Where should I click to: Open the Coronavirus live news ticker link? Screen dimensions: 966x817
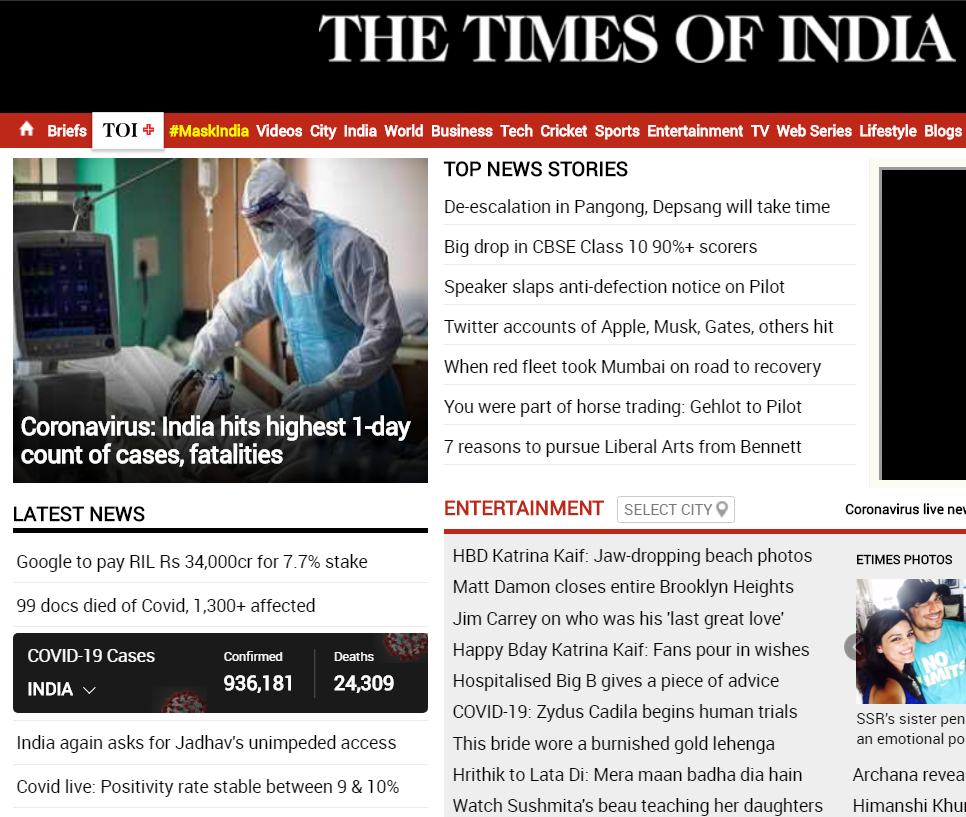coord(905,510)
